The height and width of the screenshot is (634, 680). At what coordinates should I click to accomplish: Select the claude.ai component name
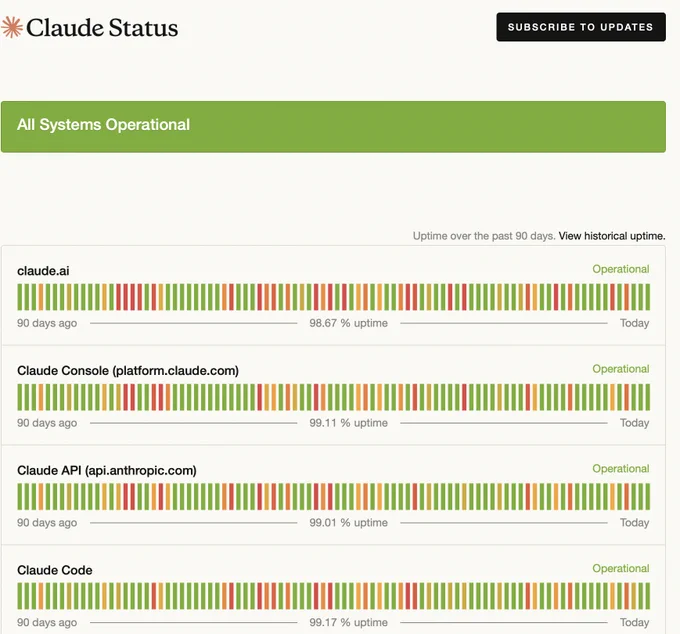pyautogui.click(x=43, y=271)
